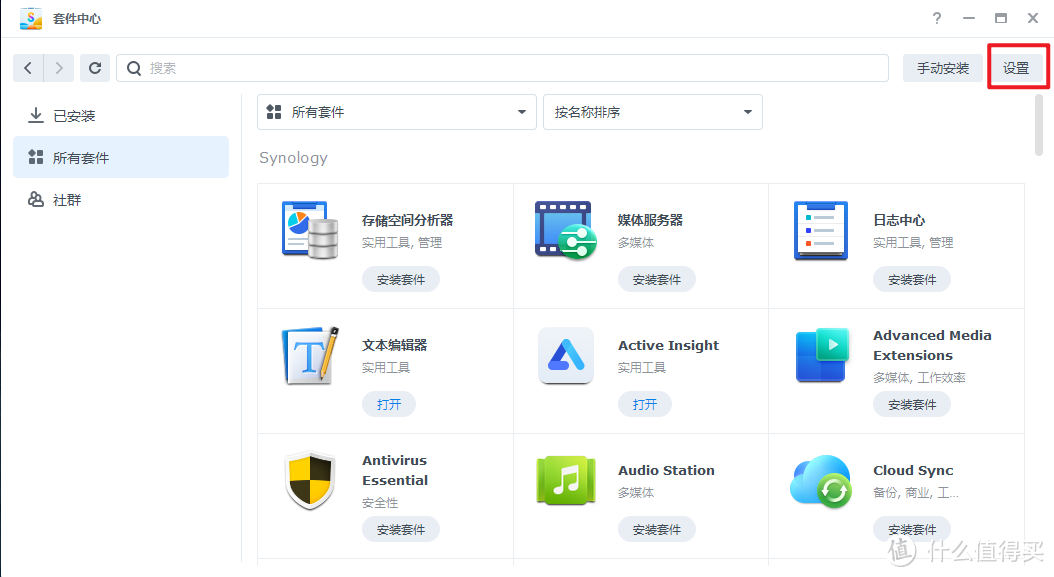
Task: Select 已安装 in the sidebar
Action: click(121, 116)
